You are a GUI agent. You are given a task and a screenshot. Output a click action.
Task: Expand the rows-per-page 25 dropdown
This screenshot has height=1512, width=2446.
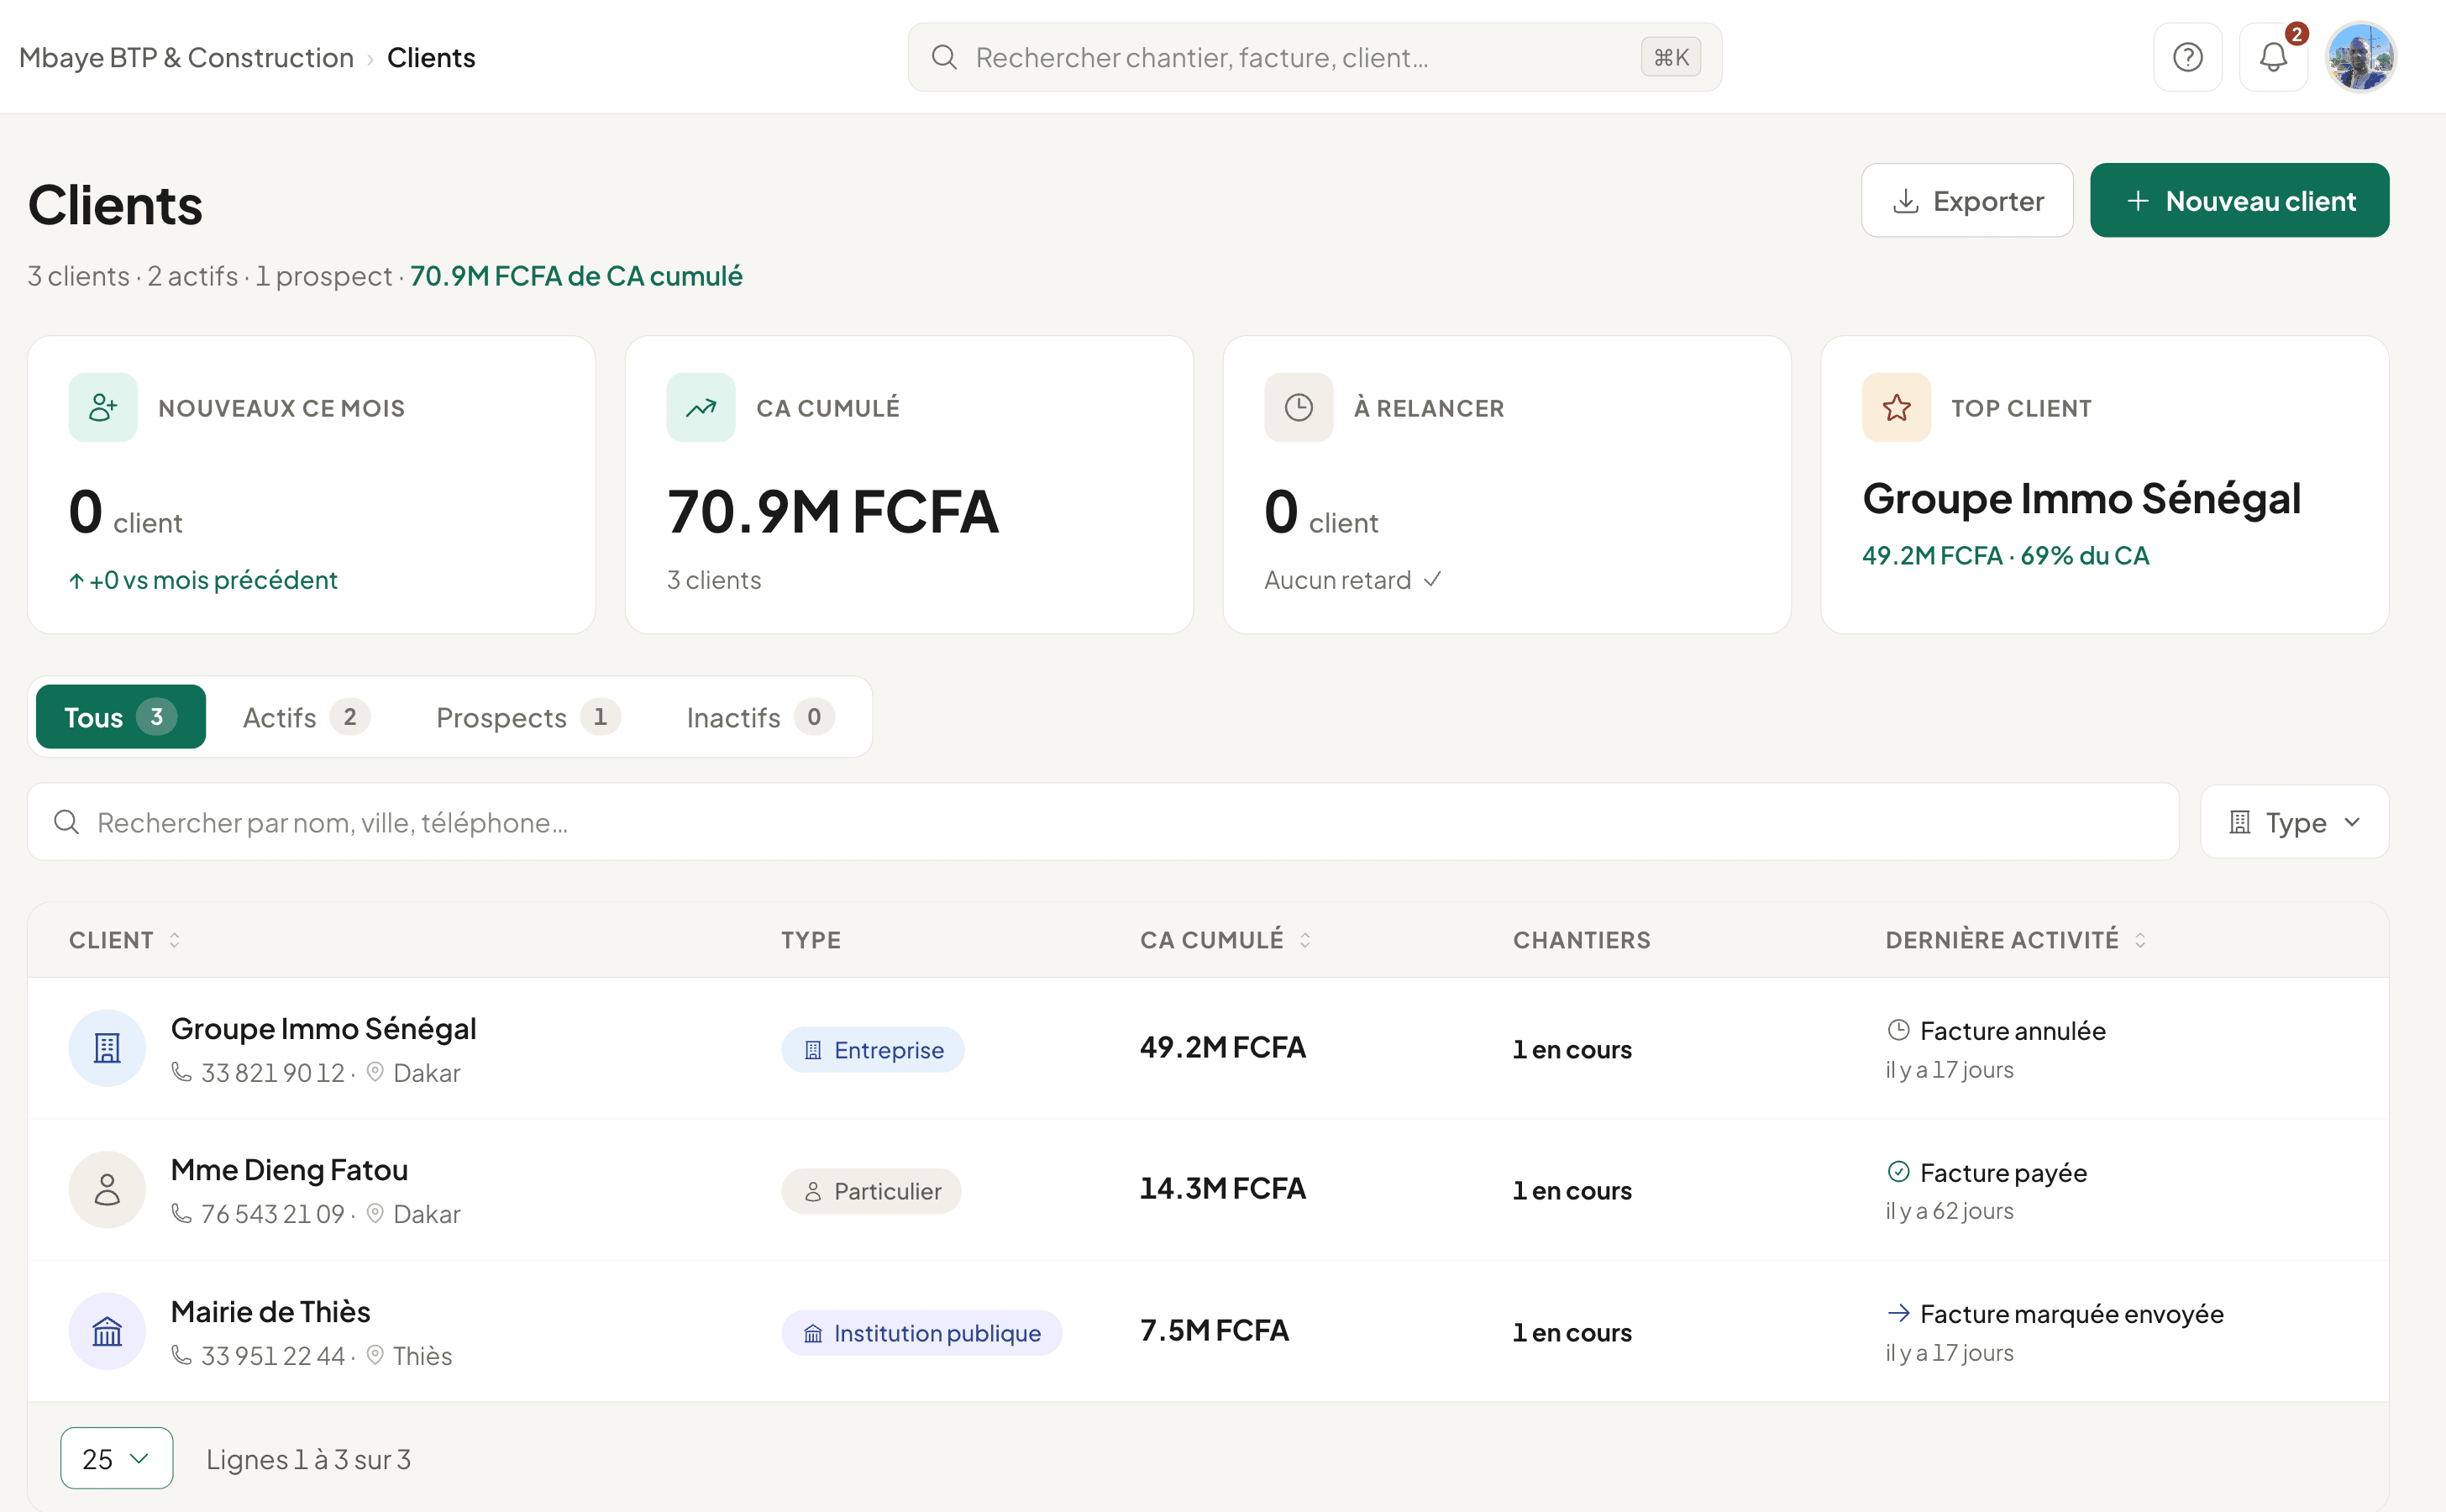116,1458
